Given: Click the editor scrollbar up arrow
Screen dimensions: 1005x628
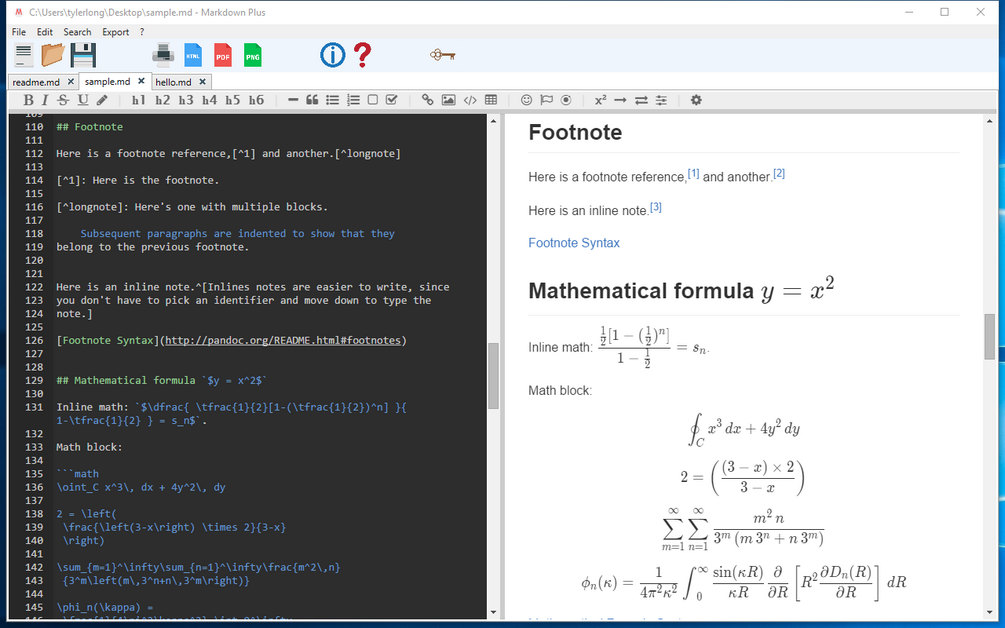Looking at the screenshot, I should pos(493,120).
